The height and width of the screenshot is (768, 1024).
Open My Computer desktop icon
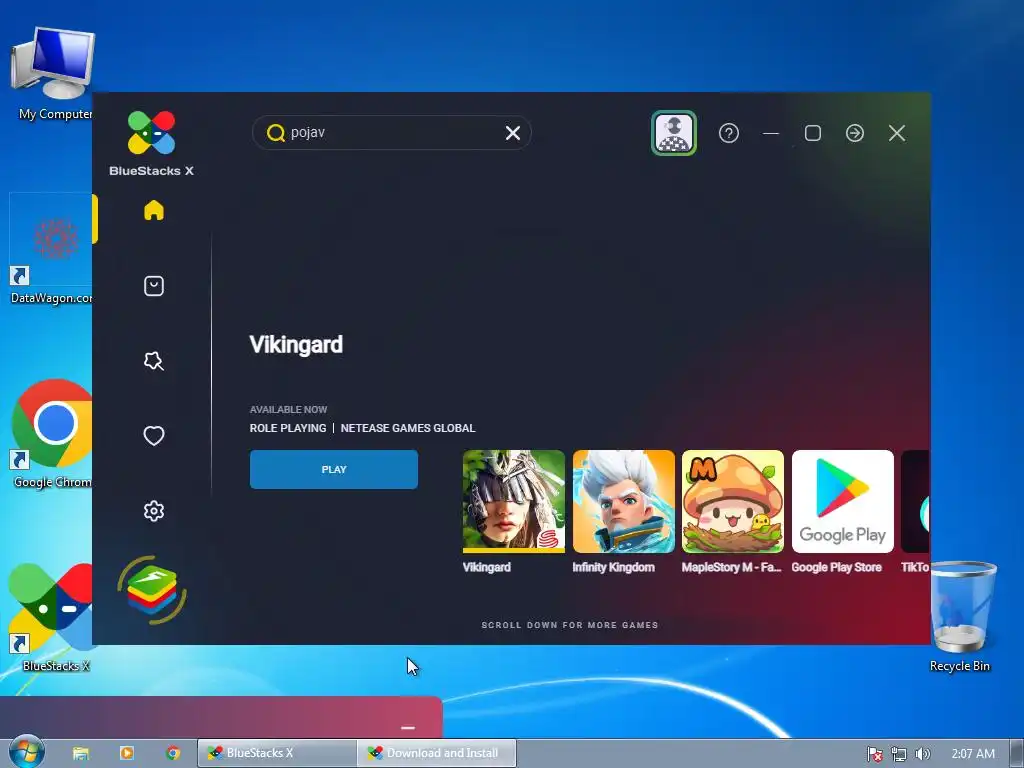coord(54,73)
